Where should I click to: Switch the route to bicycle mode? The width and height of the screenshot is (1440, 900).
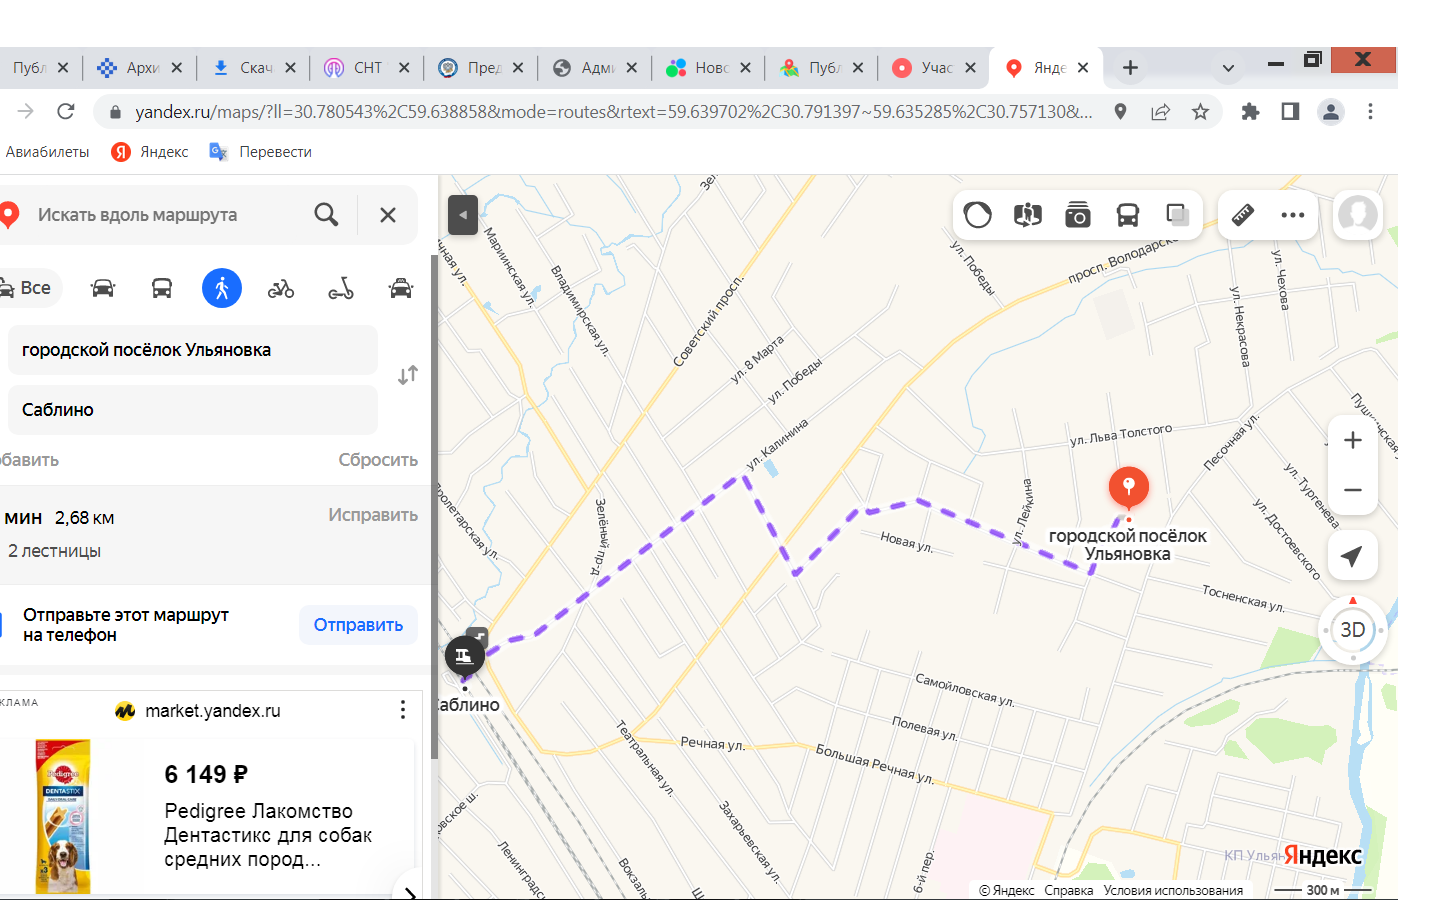click(x=281, y=288)
